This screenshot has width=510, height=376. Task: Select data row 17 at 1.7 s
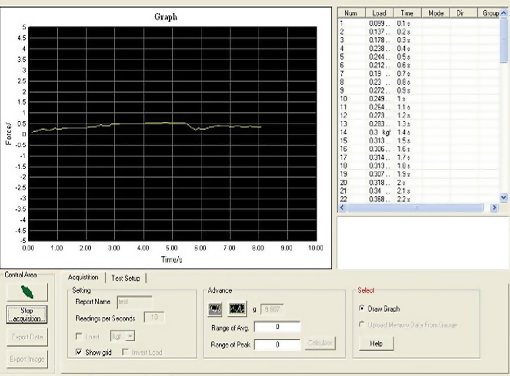coord(419,157)
